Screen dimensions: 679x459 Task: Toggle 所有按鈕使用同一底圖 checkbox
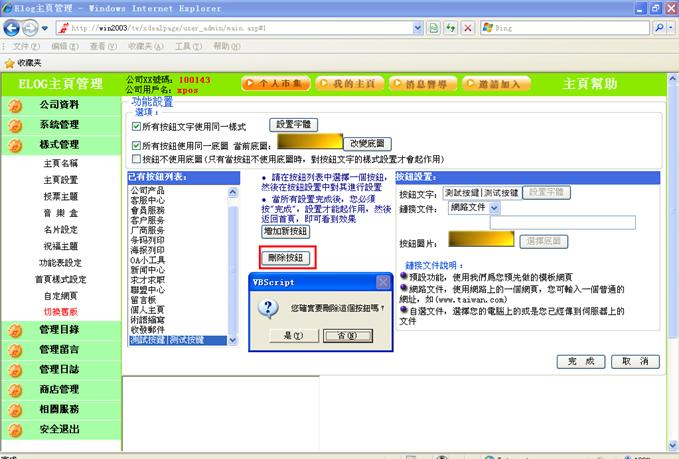pos(137,145)
